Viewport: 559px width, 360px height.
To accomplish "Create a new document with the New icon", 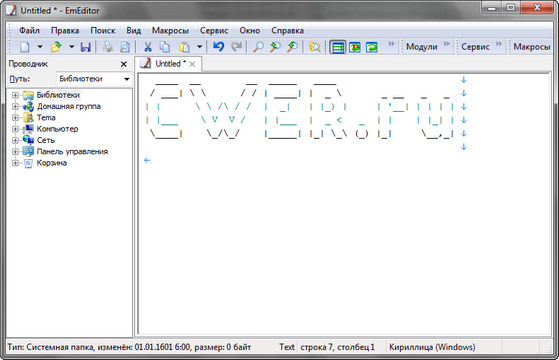I will (x=25, y=47).
